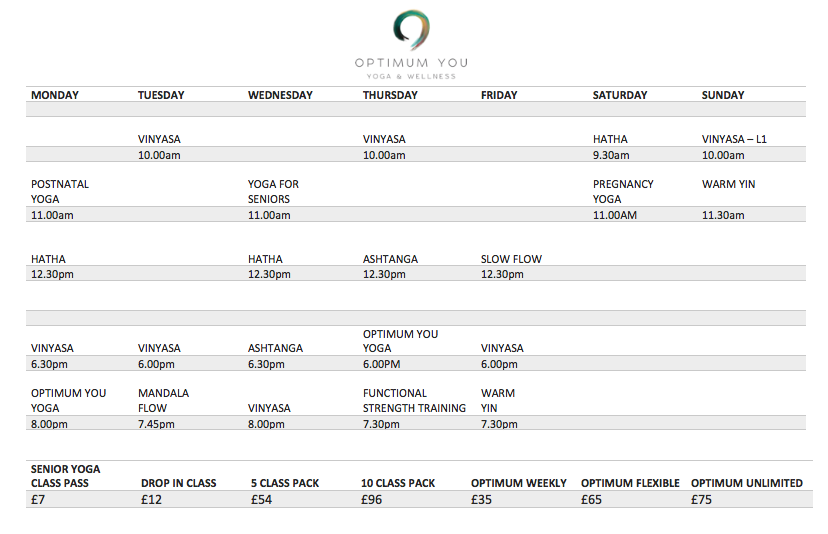Viewport: 828px width, 534px height.
Task: Click the OPTIMUM UNLIMITED pricing heading
Action: (746, 483)
